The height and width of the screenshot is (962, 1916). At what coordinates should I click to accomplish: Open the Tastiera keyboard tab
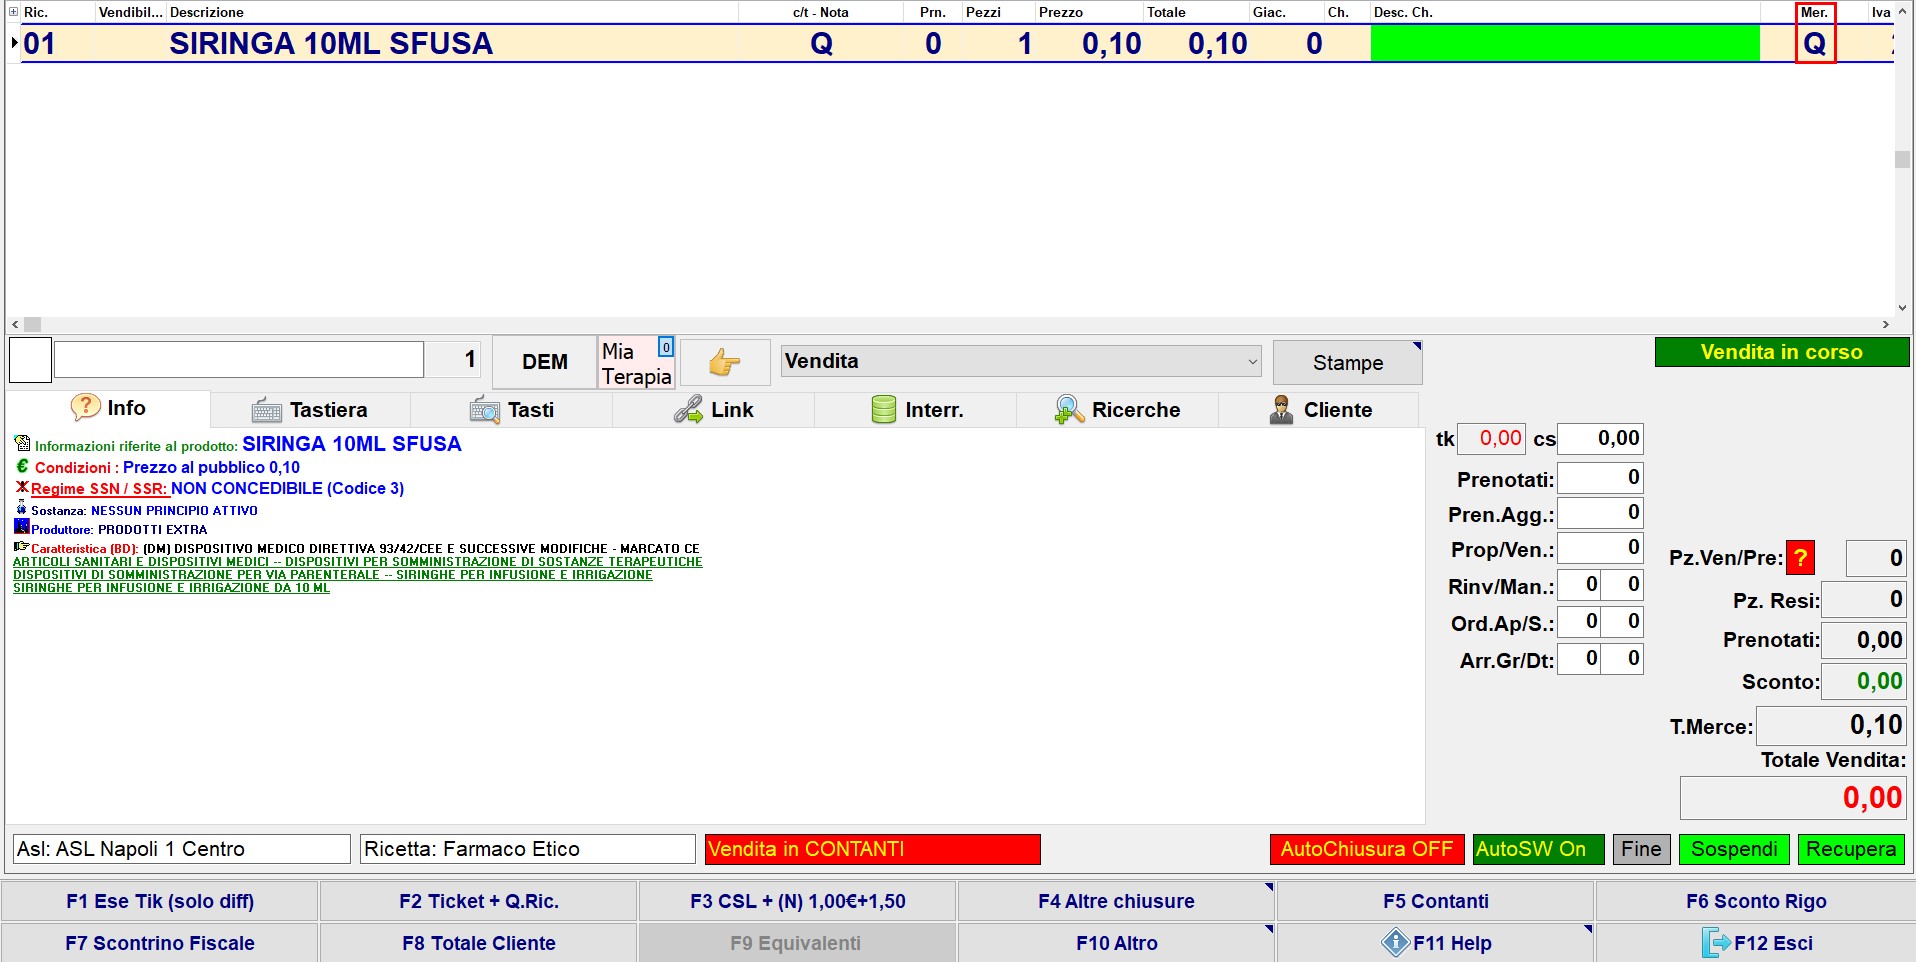tap(310, 410)
